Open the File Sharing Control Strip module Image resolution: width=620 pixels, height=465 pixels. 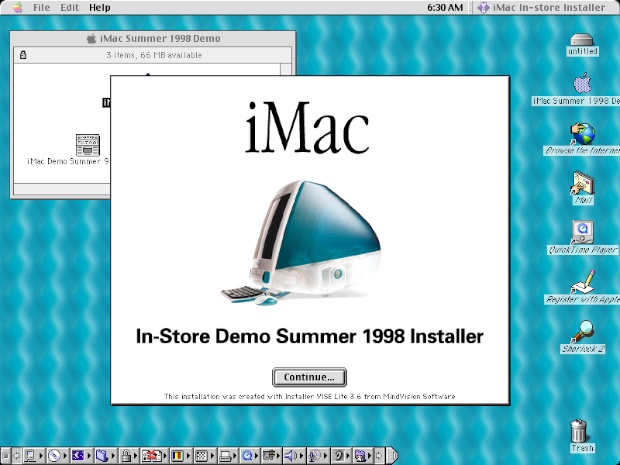(104, 456)
